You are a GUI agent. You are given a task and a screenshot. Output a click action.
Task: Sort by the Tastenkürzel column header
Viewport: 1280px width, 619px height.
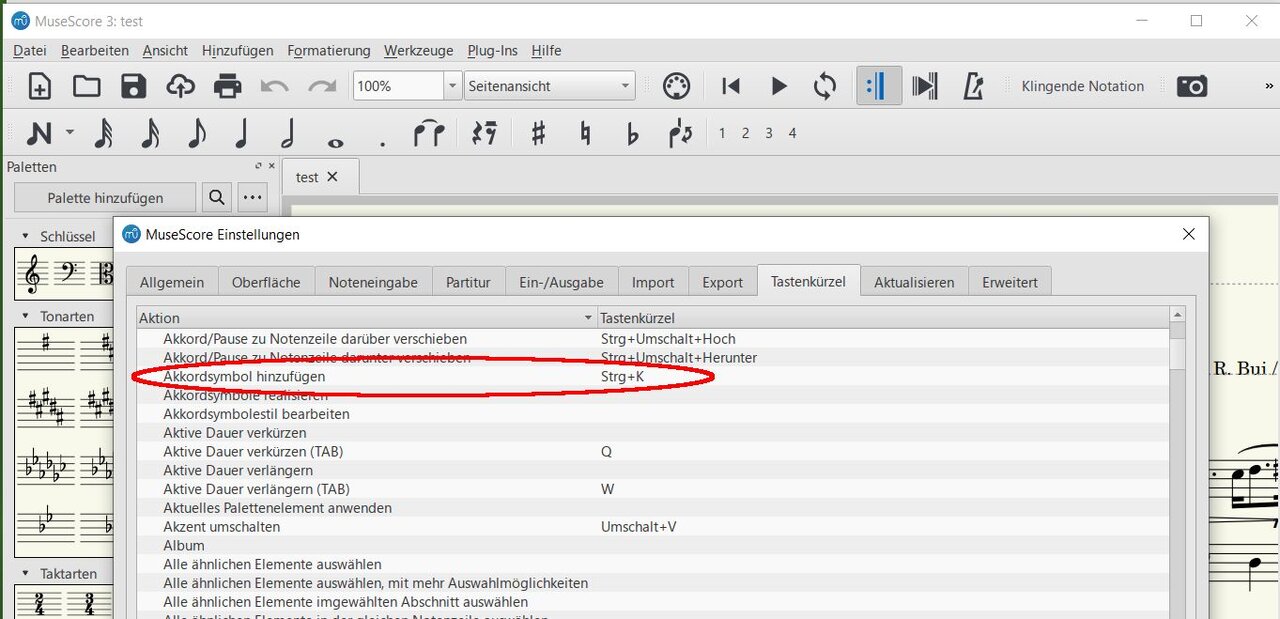click(882, 318)
